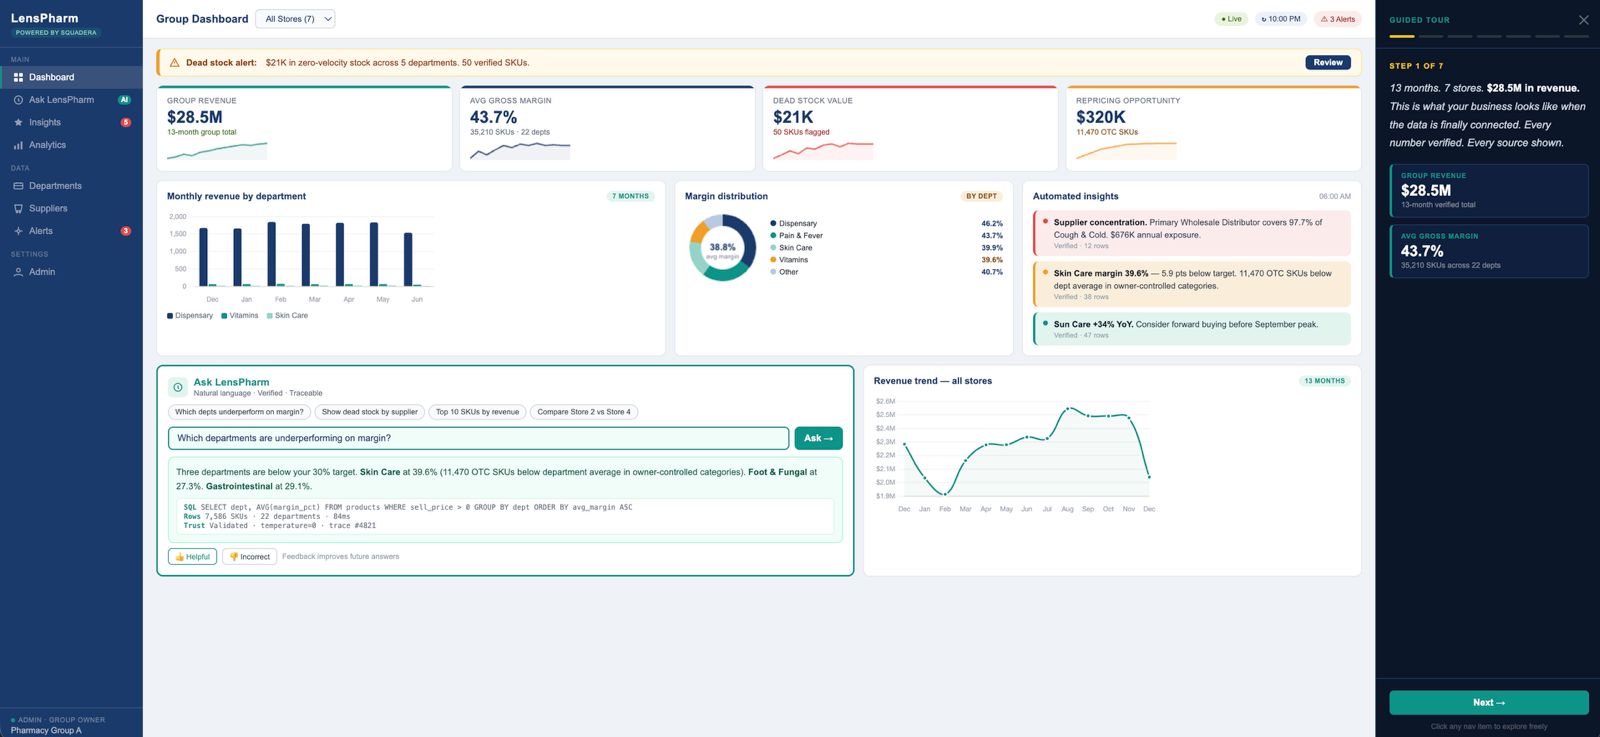Click the Insights star icon
The width and height of the screenshot is (1600, 737).
(x=18, y=122)
